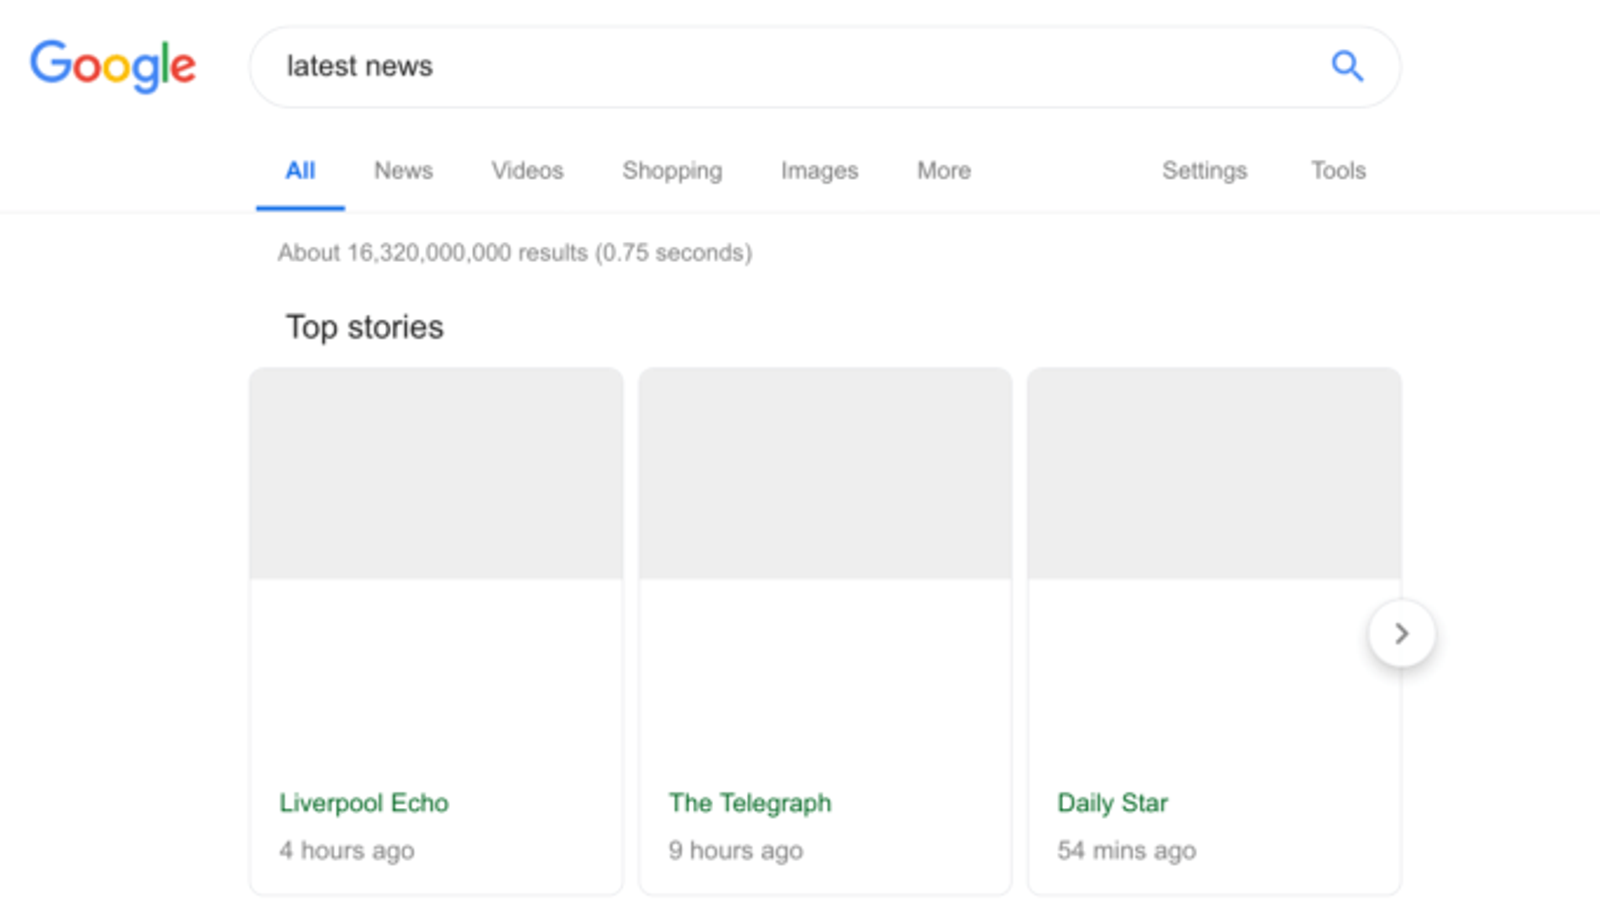Screen dimensions: 1600x900
Task: Click the Top stories heading
Action: click(364, 326)
